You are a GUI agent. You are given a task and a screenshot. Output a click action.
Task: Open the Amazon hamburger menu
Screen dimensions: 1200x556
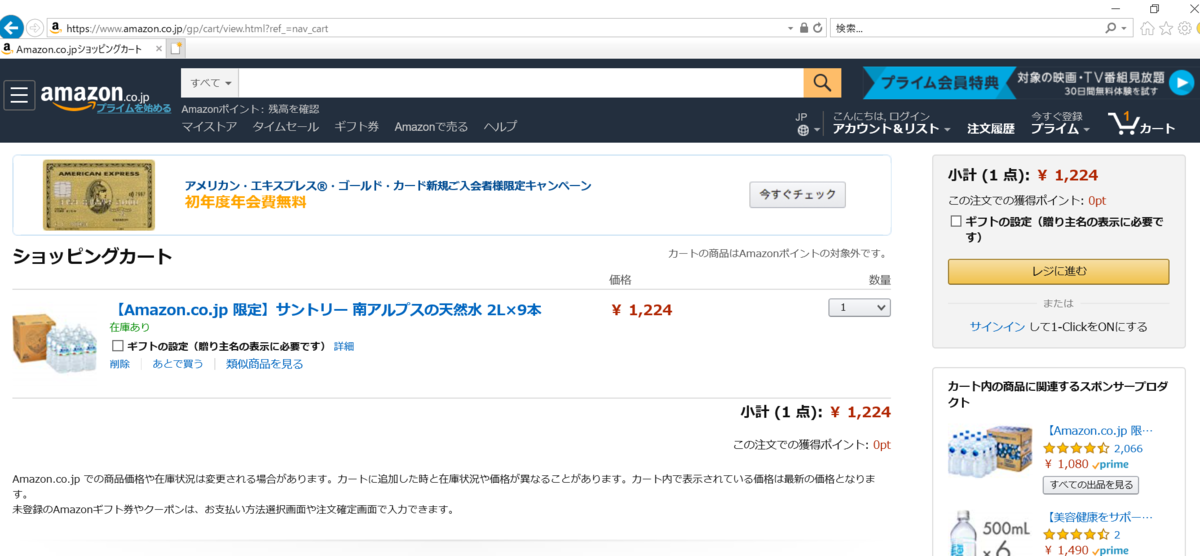click(x=19, y=95)
